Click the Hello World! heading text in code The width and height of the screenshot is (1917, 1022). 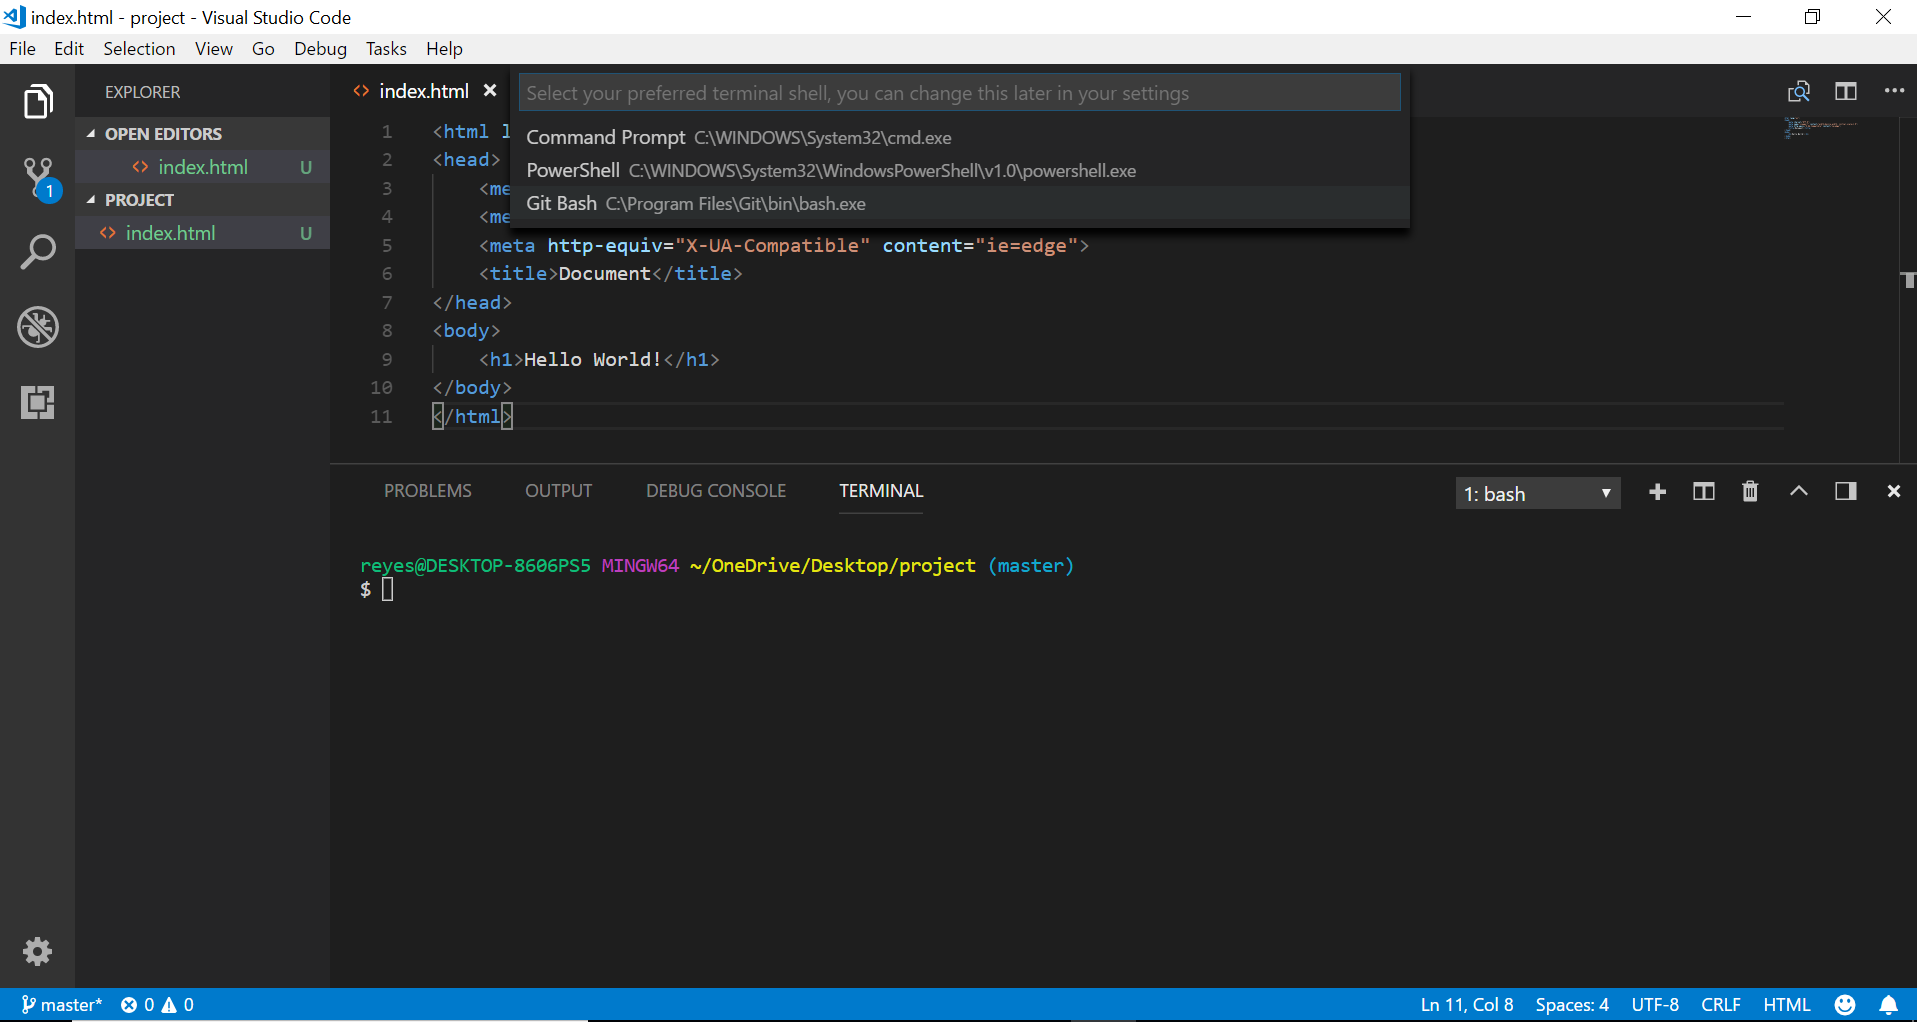click(x=593, y=360)
